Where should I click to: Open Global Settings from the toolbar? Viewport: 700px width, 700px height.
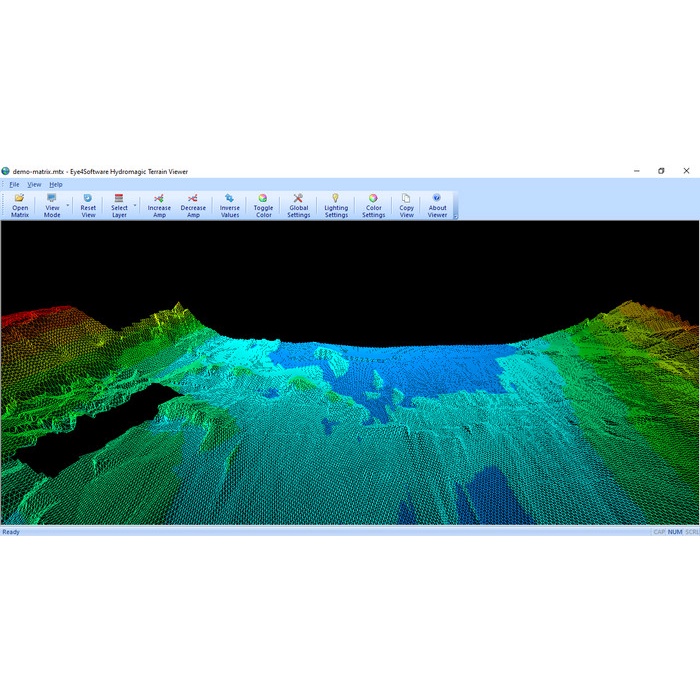(299, 206)
